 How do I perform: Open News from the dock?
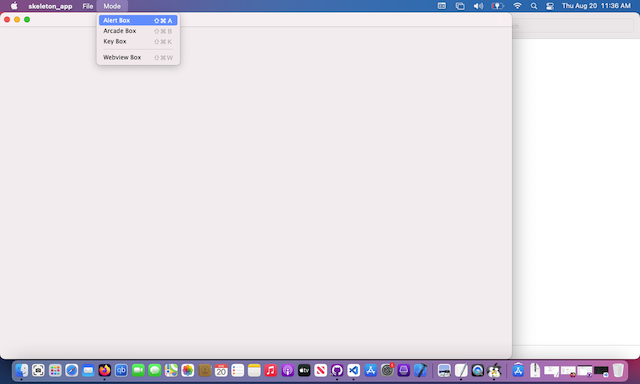321,371
